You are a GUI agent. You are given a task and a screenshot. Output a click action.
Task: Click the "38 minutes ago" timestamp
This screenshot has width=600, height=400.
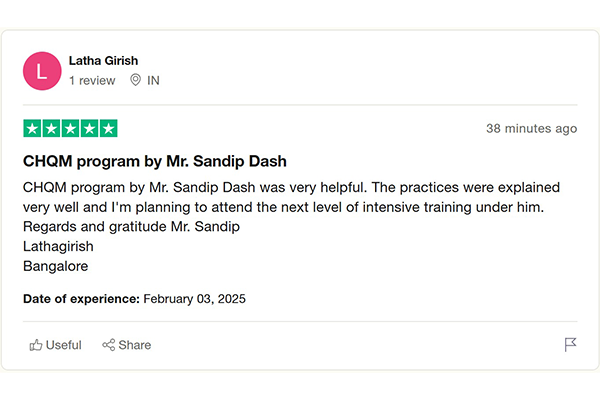tap(531, 128)
